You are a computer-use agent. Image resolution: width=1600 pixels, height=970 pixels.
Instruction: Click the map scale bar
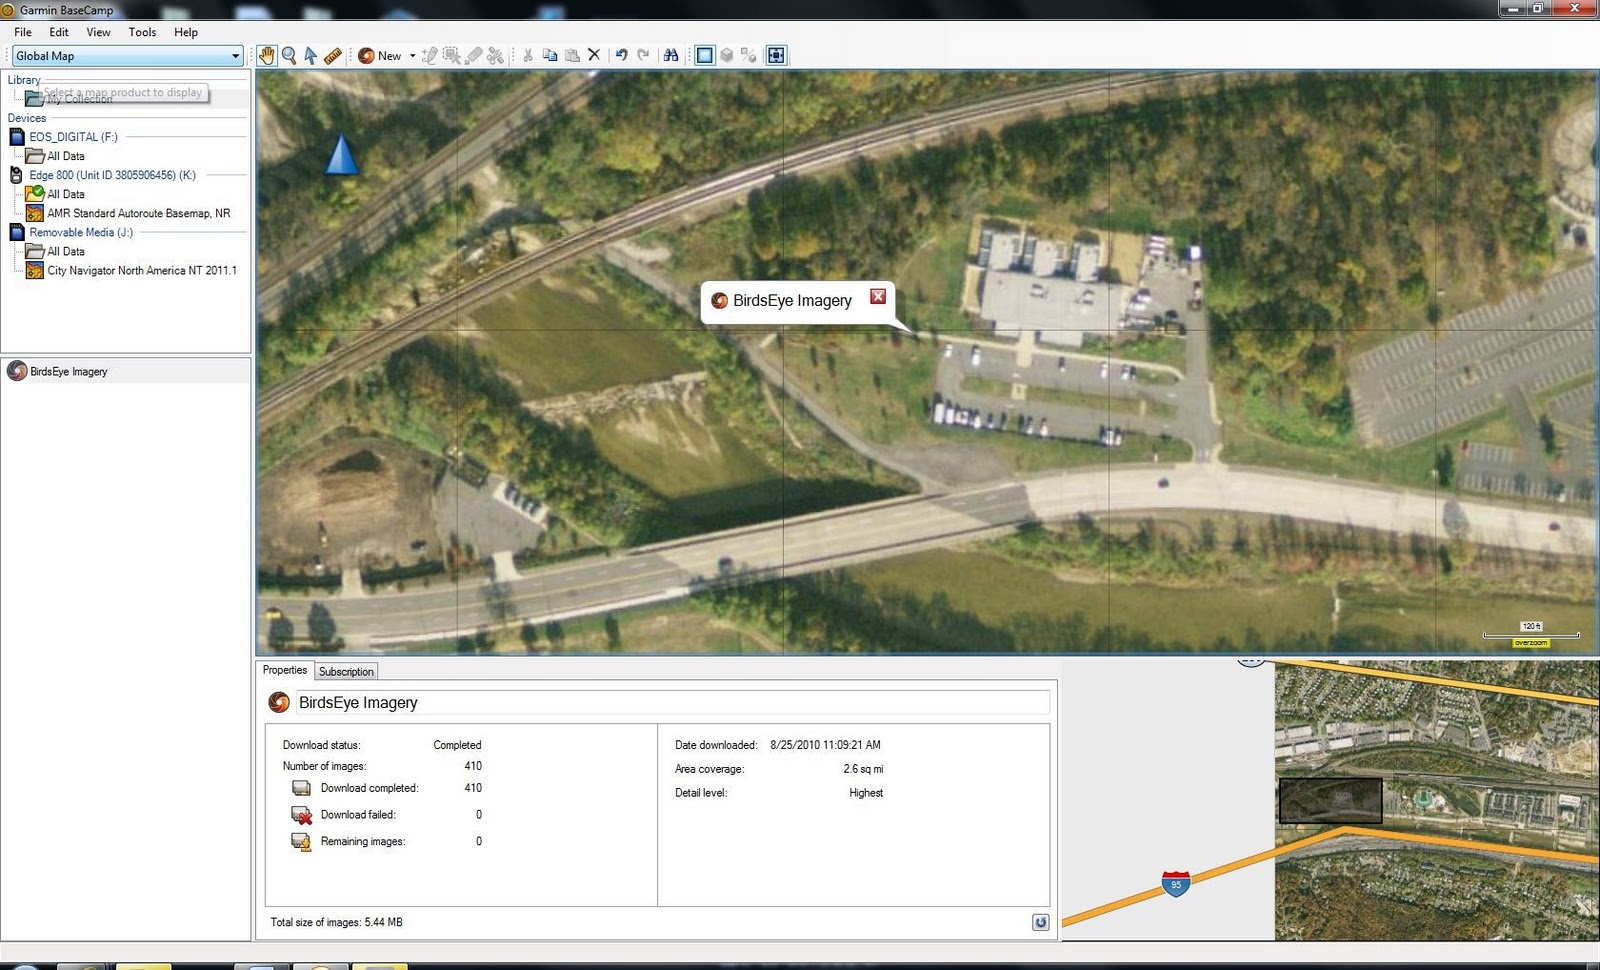pos(1531,634)
